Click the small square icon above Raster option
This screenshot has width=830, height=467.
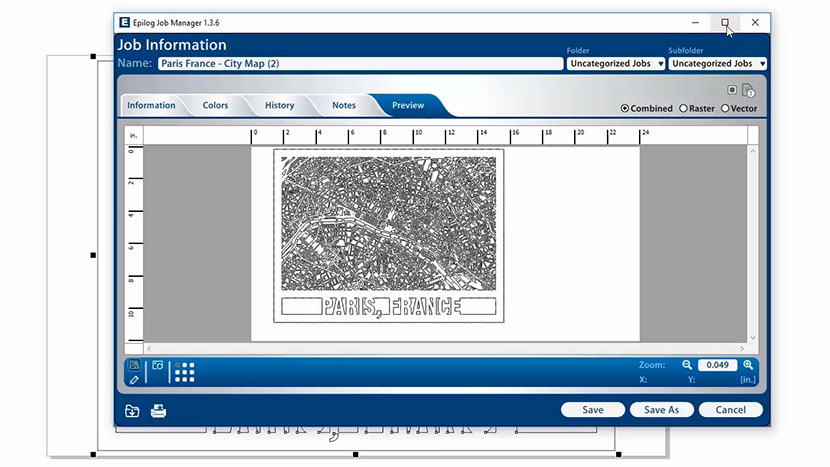point(732,90)
